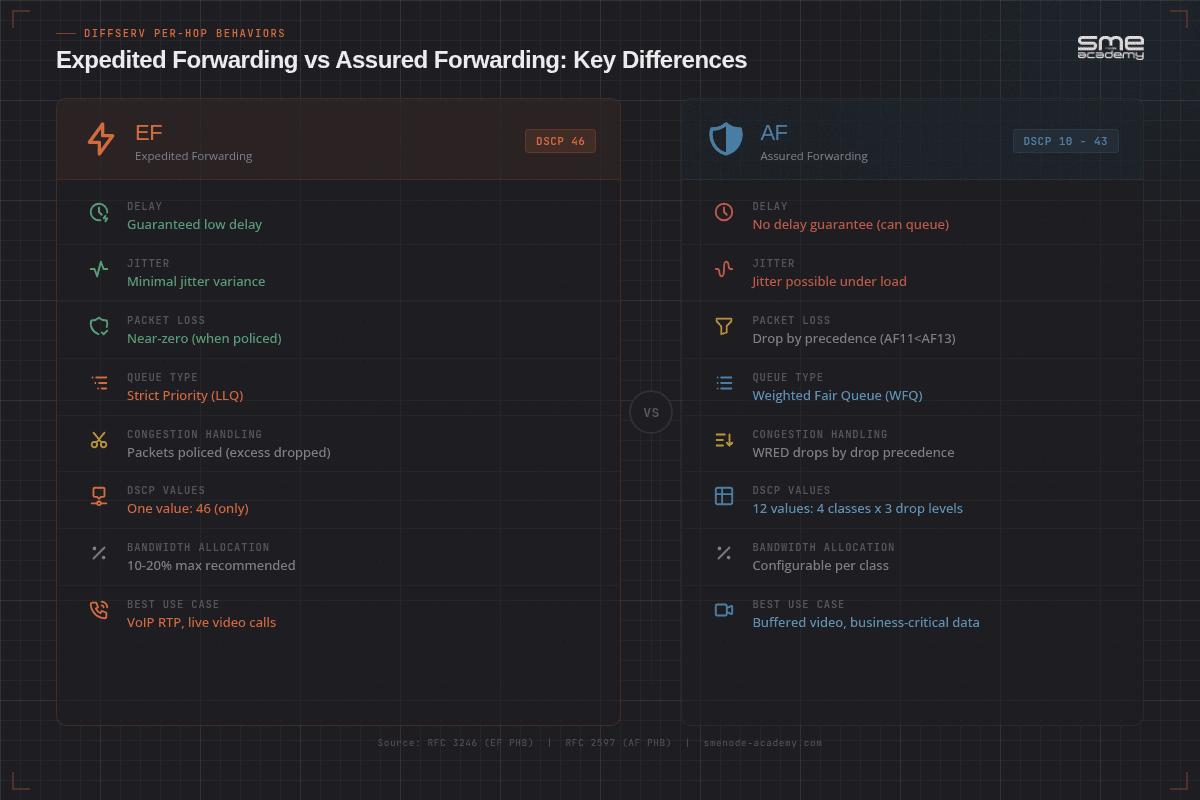Click the DSCP 10 - 43 badge
Image resolution: width=1200 pixels, height=800 pixels.
tap(1065, 141)
